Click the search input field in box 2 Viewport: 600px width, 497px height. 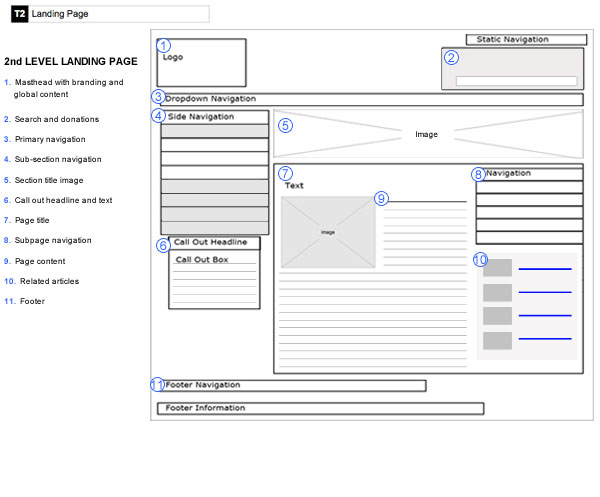[516, 81]
